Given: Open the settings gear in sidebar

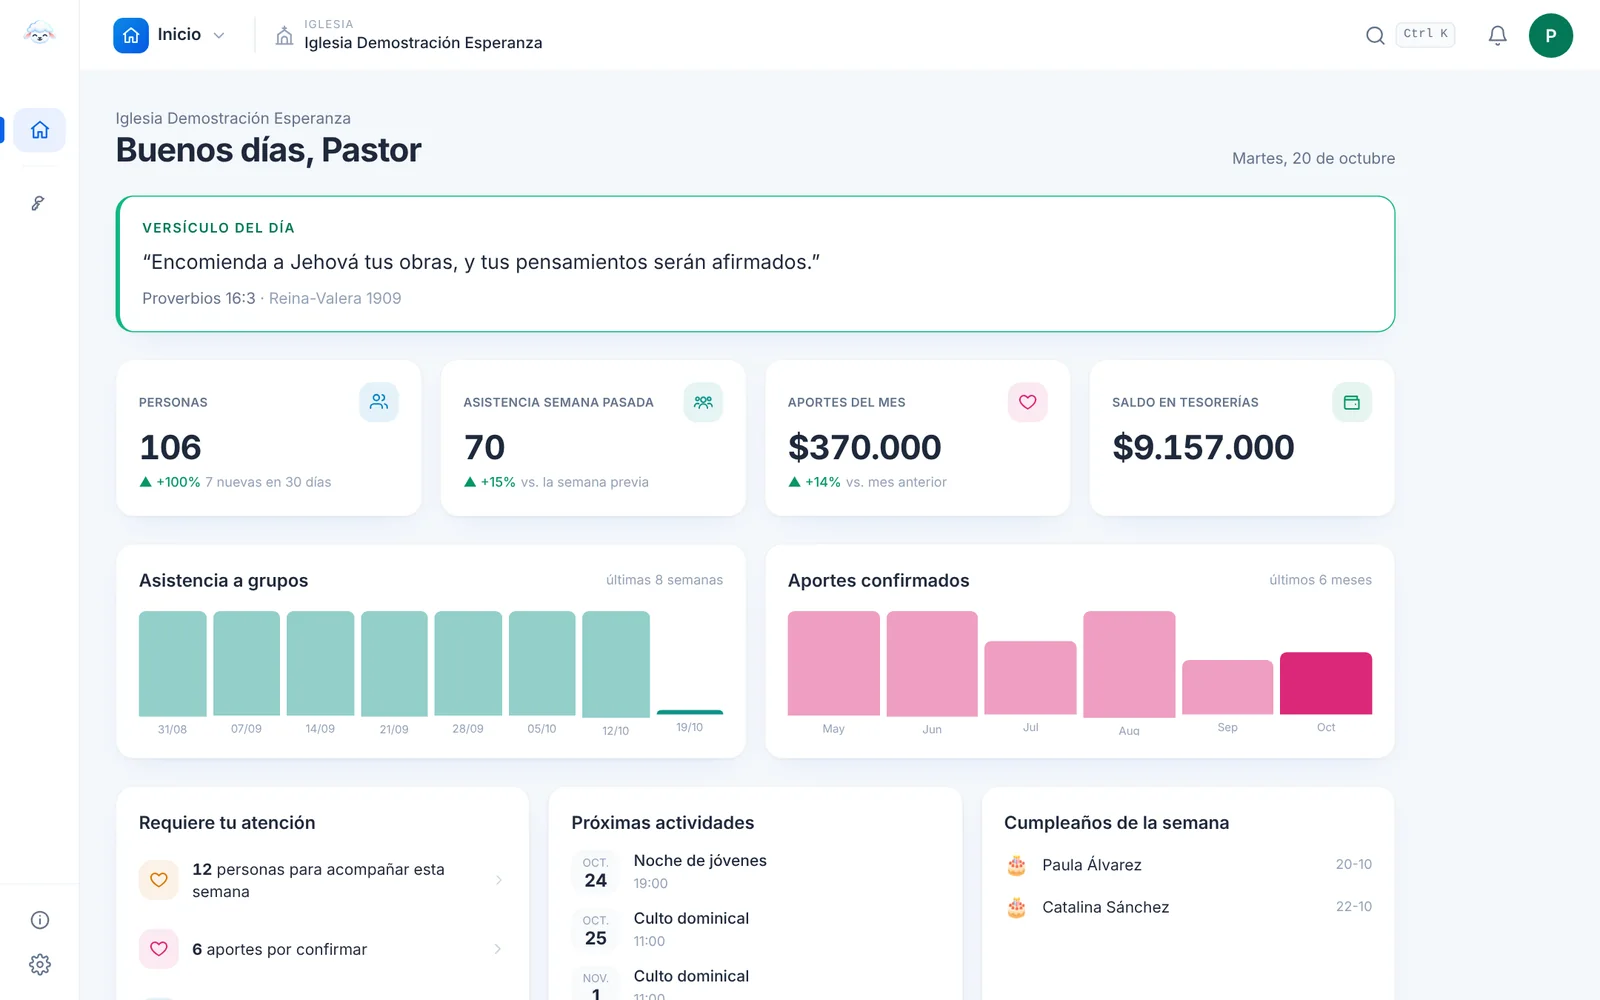Looking at the screenshot, I should [x=40, y=964].
